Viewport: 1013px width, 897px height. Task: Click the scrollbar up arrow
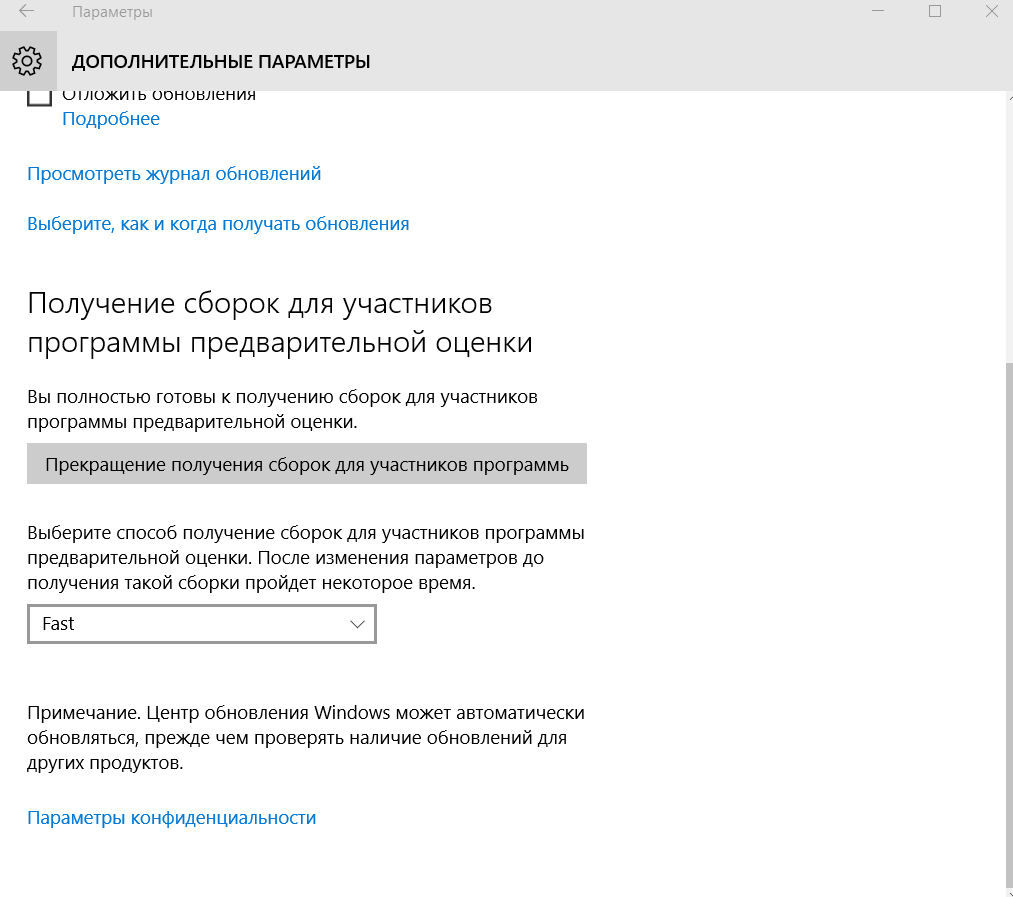(1007, 97)
